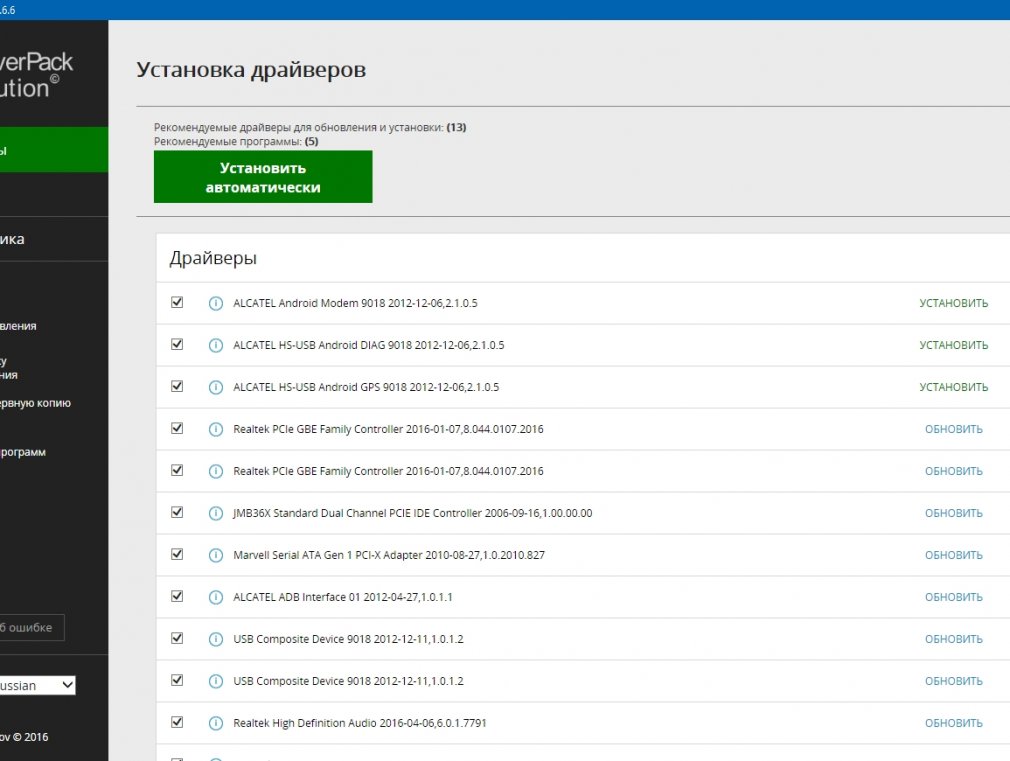1010x761 pixels.
Task: Toggle JMB36X Standard Dual Channel checkbox
Action: (x=177, y=512)
